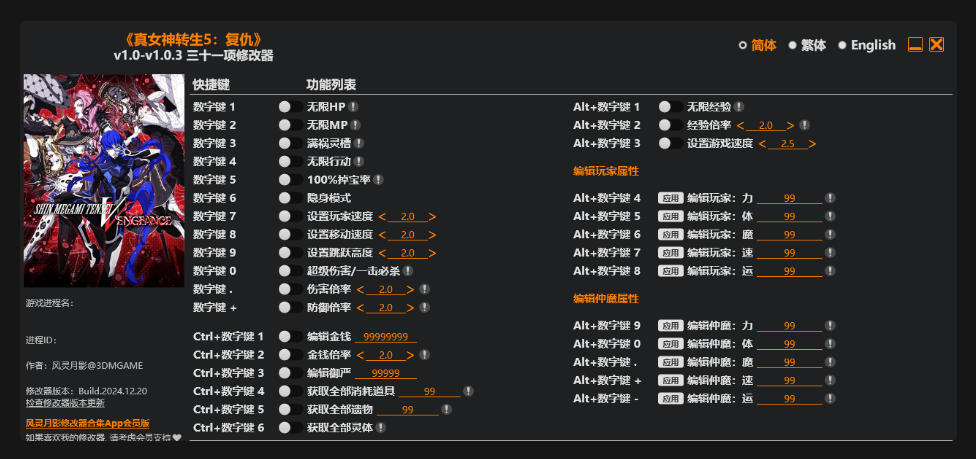The image size is (976, 459).
Task: Click info icon on 编辑仲魔：速 row
Action: click(x=830, y=380)
